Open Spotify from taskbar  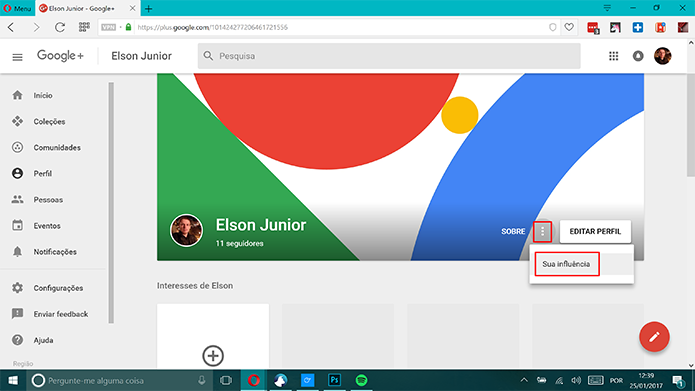point(361,380)
